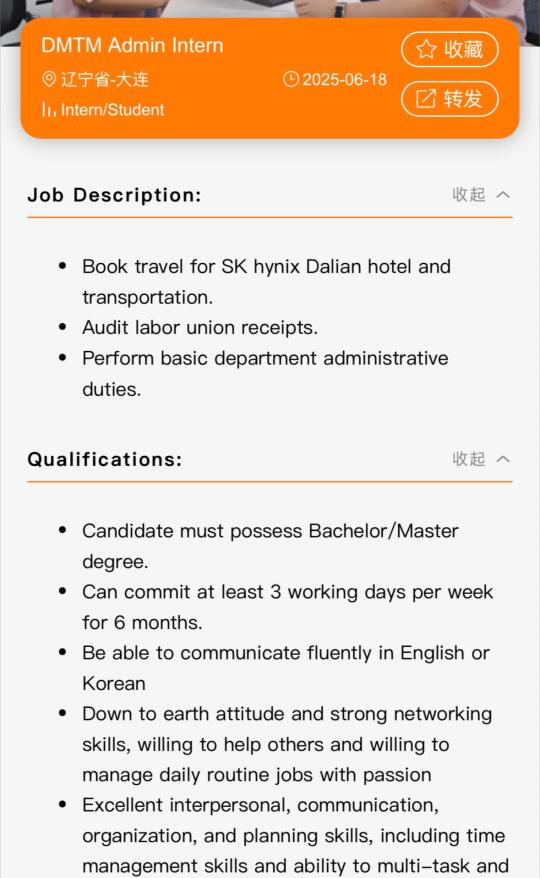Screen dimensions: 540x878
Task: Tap the 2025-06-18 posting date
Action: tap(345, 80)
